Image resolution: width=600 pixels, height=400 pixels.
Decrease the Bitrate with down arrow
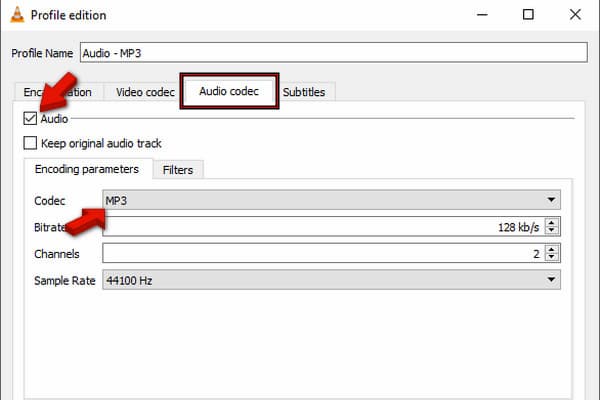(x=551, y=231)
